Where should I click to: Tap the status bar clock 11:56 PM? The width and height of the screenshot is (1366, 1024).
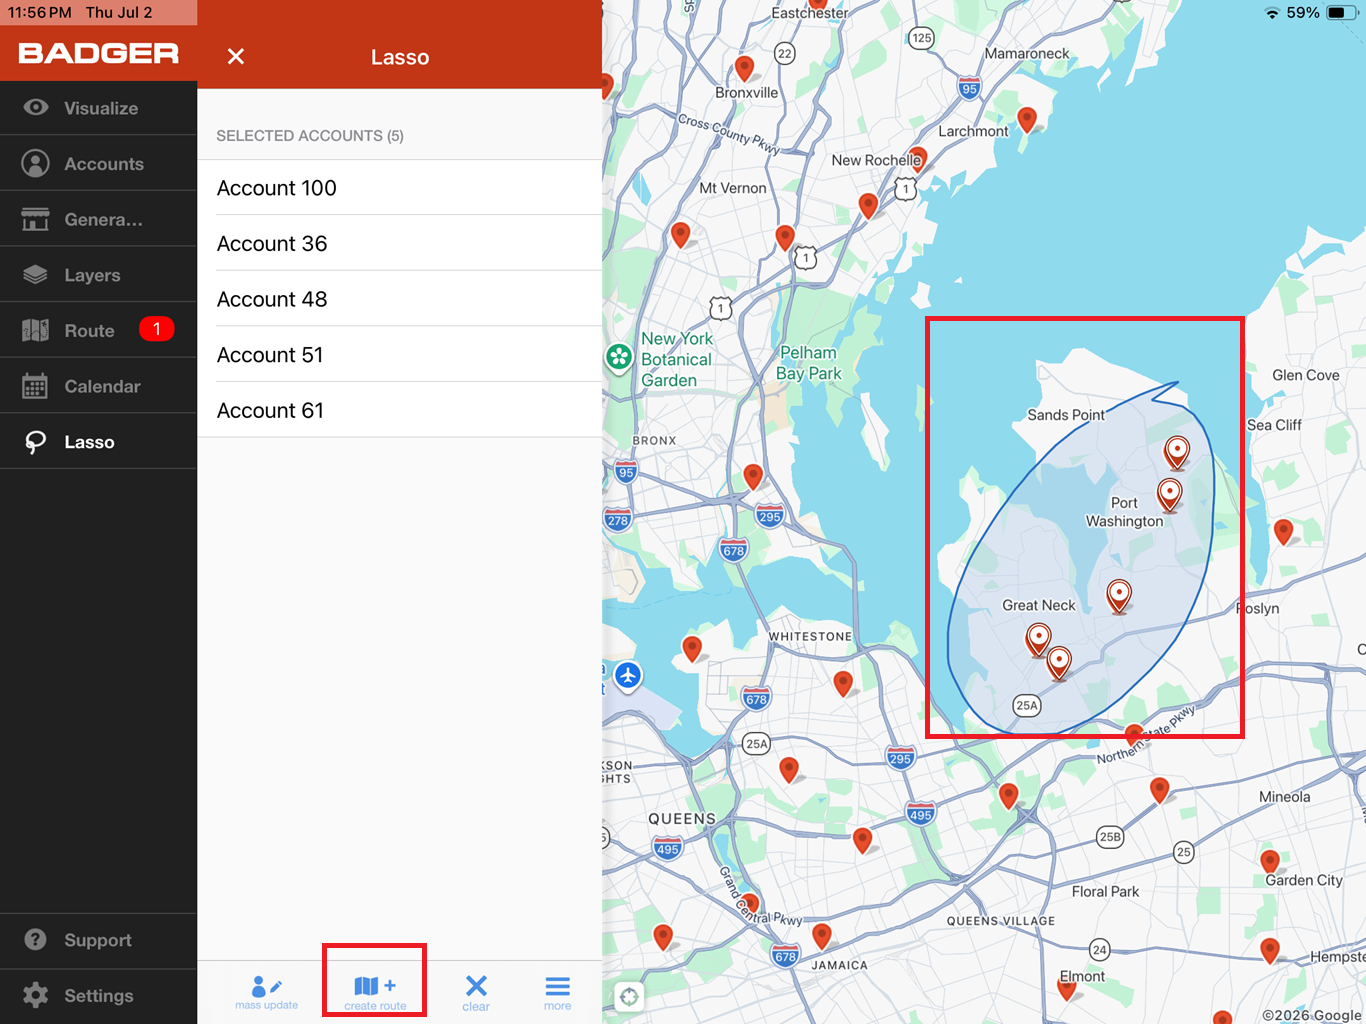pyautogui.click(x=40, y=13)
